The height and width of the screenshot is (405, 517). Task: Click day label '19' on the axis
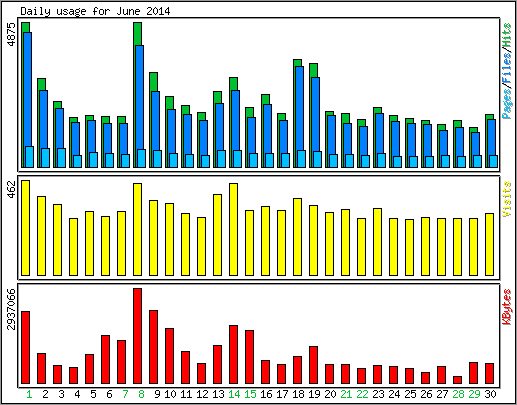pos(314,394)
